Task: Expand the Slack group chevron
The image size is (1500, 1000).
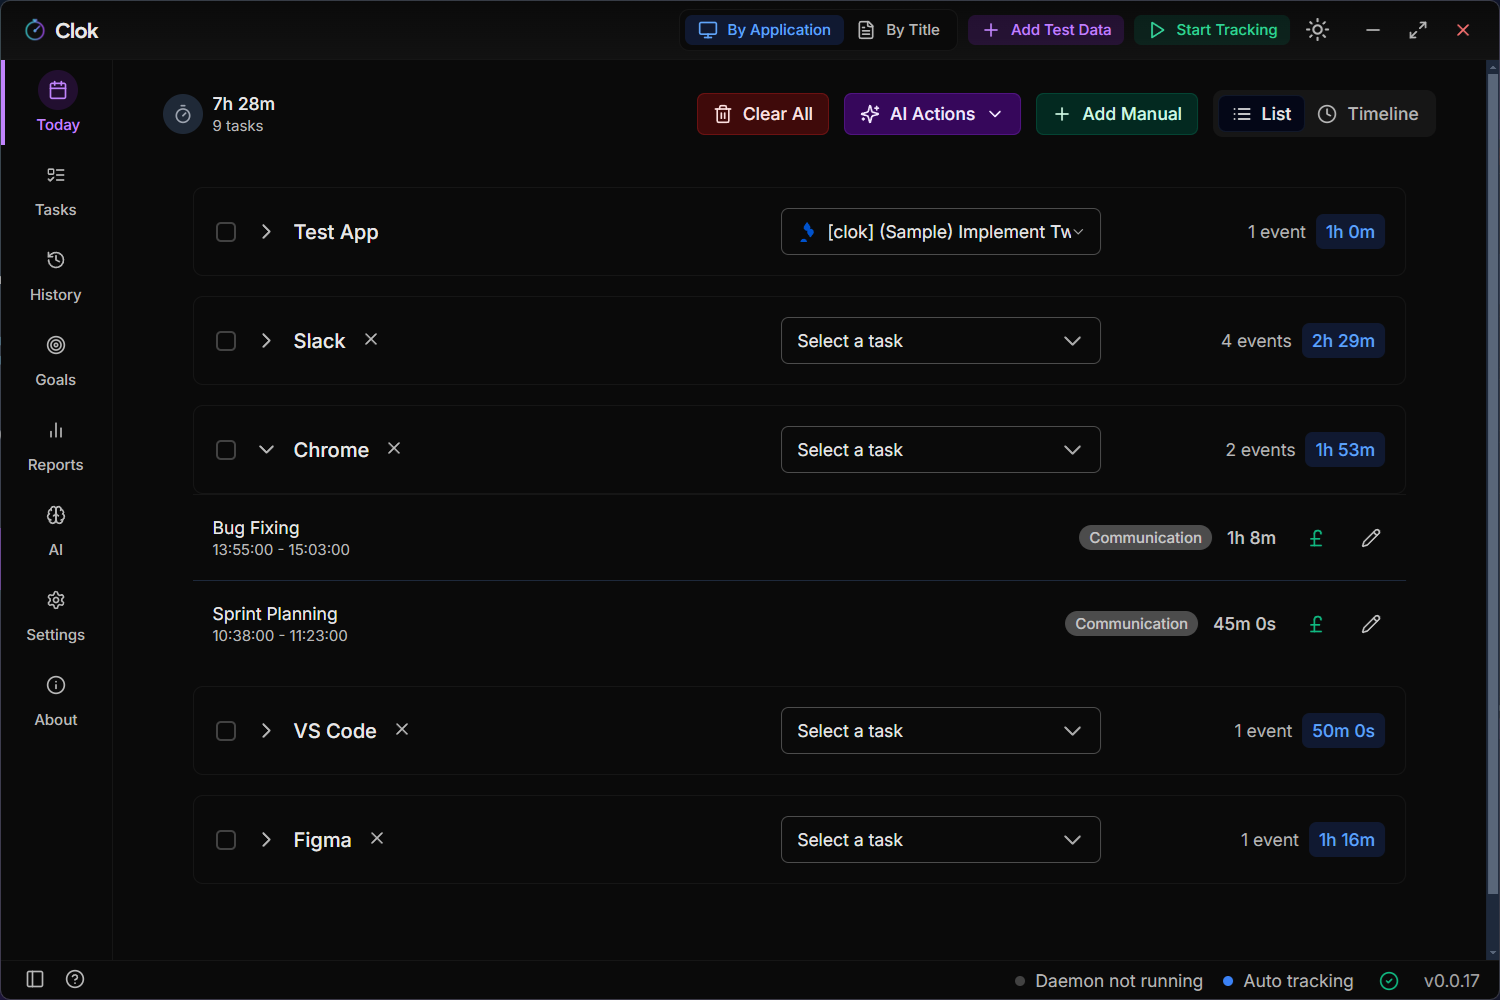Action: (266, 340)
